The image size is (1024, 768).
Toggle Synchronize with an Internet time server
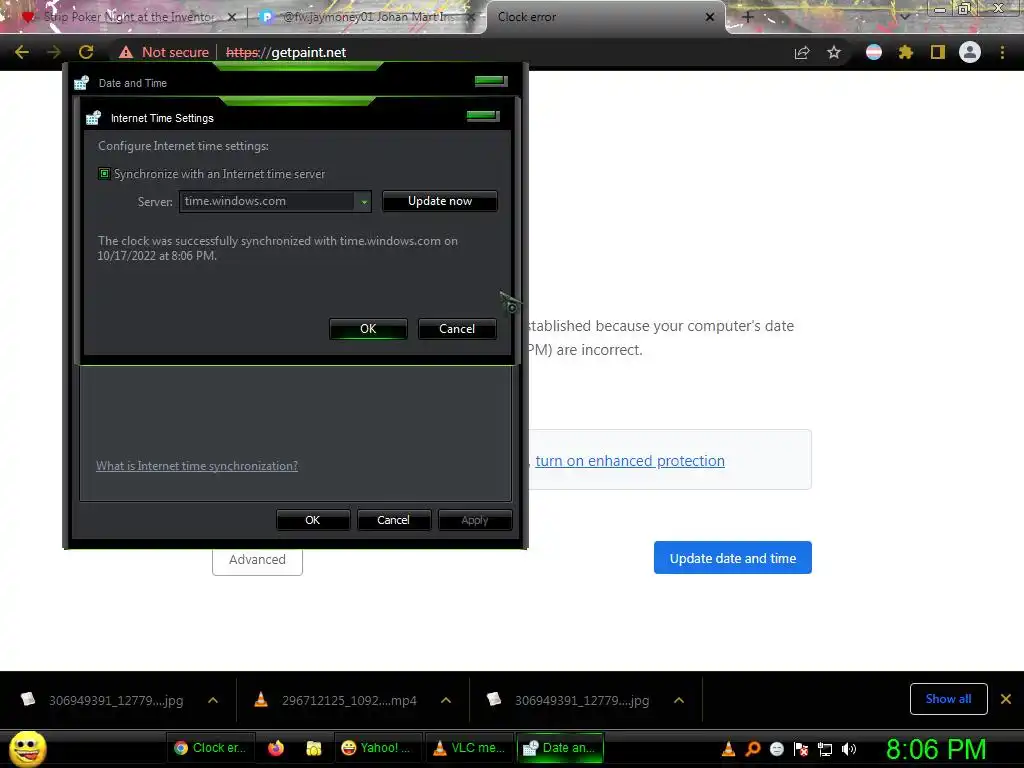[104, 174]
